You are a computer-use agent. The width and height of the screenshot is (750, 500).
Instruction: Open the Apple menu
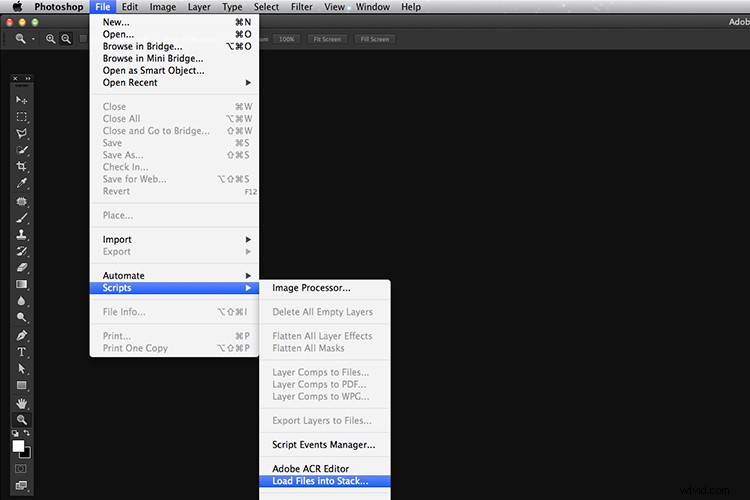[x=16, y=7]
